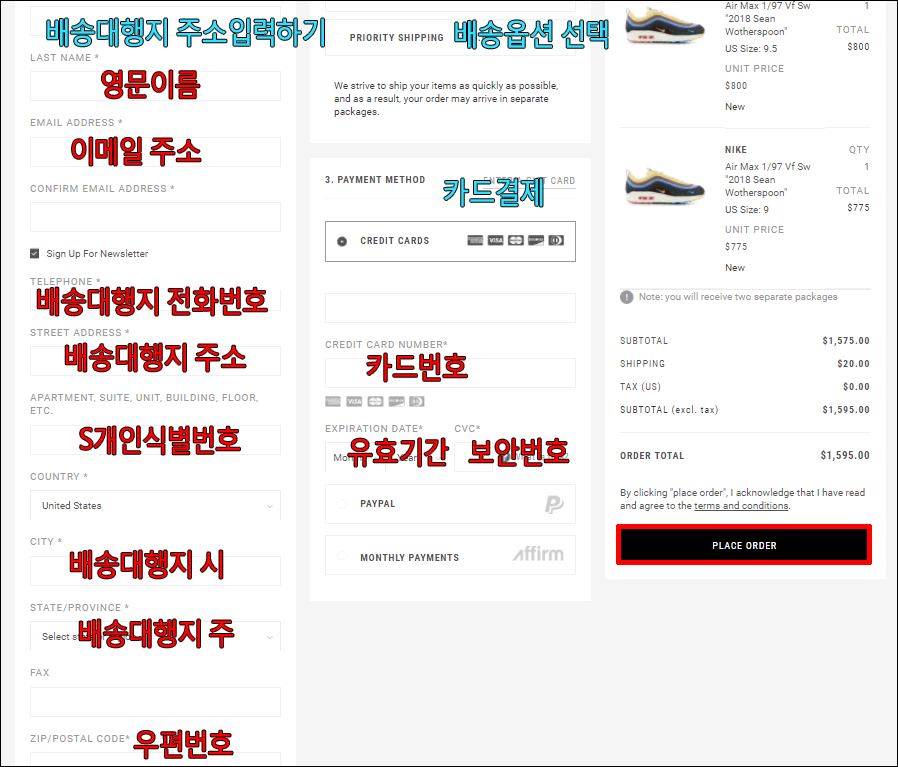Click the Visa icon below the card number field

tap(354, 402)
